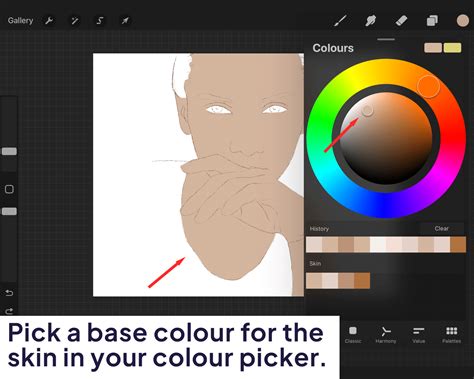This screenshot has width=474, height=379.
Task: Pick the first History swatch
Action: point(314,244)
